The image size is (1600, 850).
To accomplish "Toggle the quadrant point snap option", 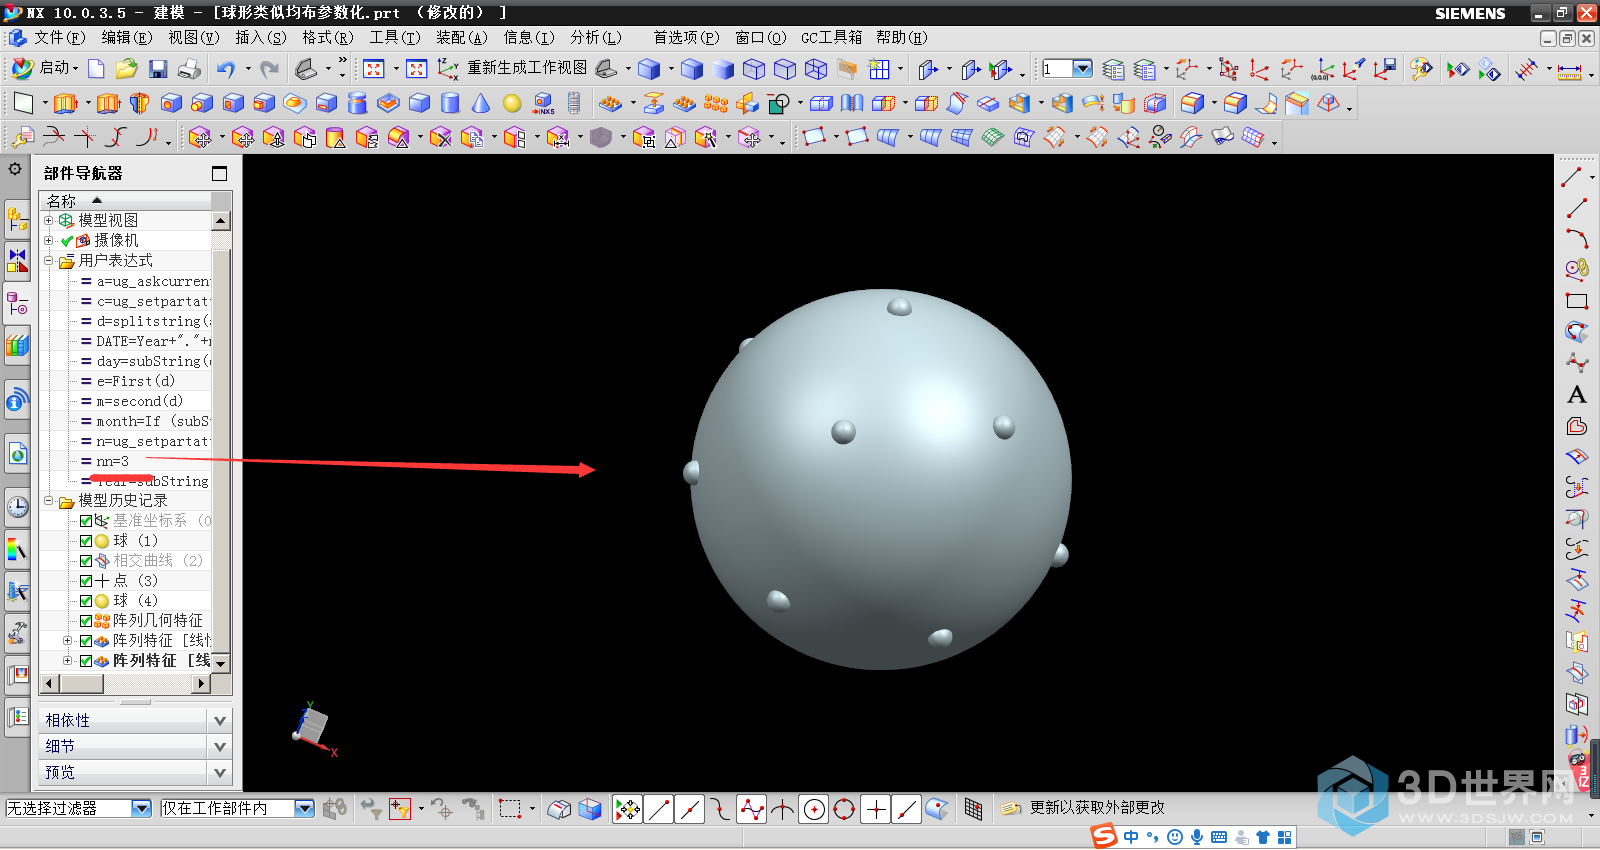I will [x=845, y=809].
